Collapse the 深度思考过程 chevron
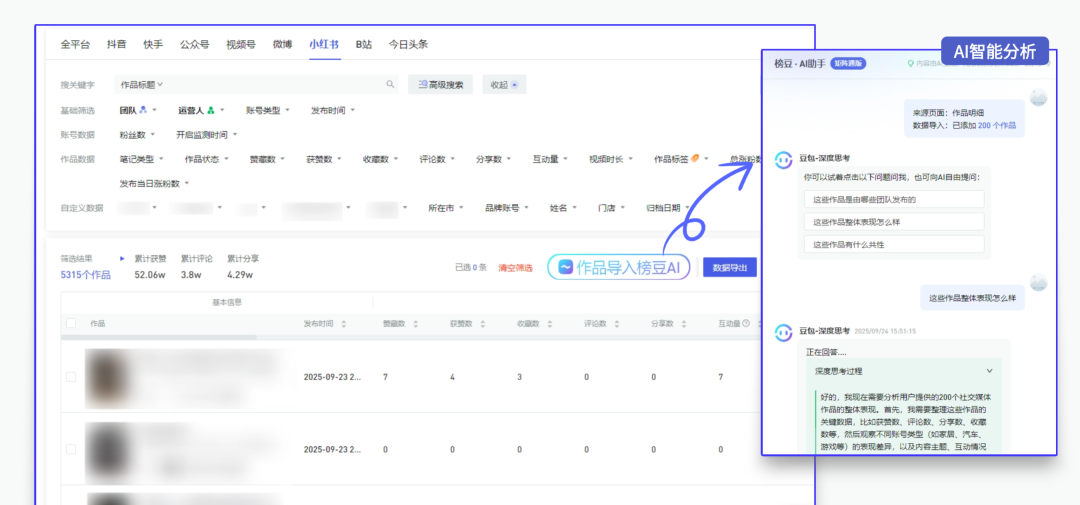 coord(990,371)
